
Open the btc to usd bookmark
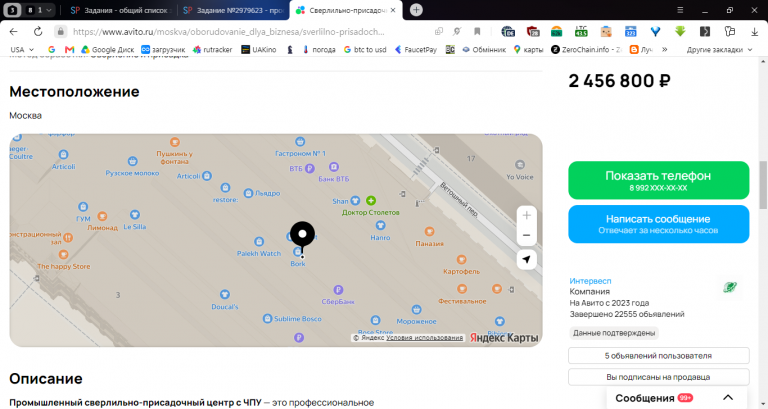pyautogui.click(x=365, y=49)
